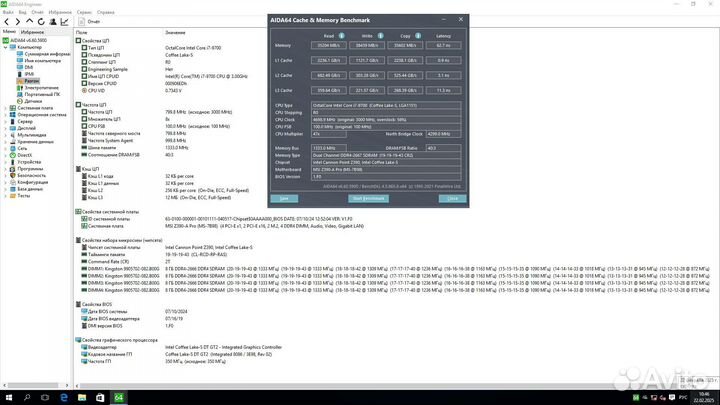Open the notification center tray icon
This screenshot has height=405, width=720.
point(672,398)
